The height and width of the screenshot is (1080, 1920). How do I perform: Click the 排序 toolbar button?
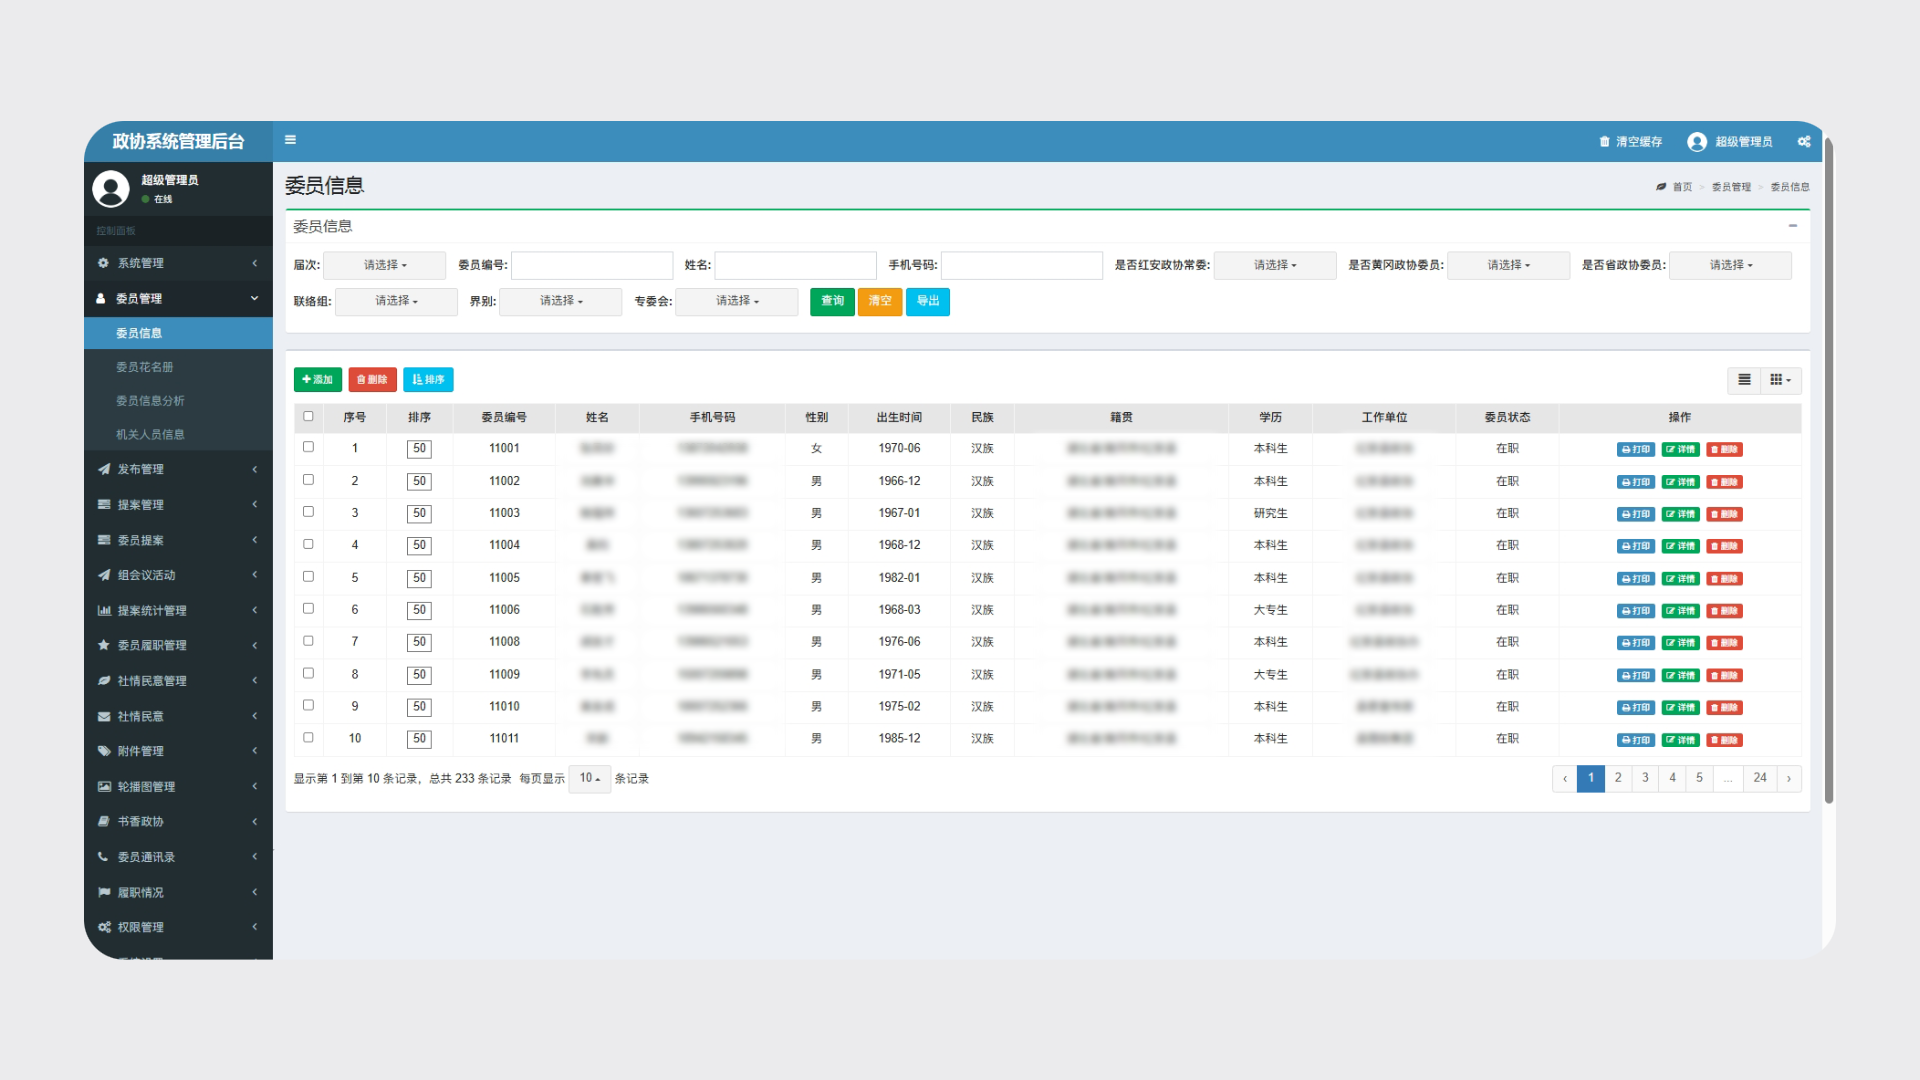click(x=428, y=380)
